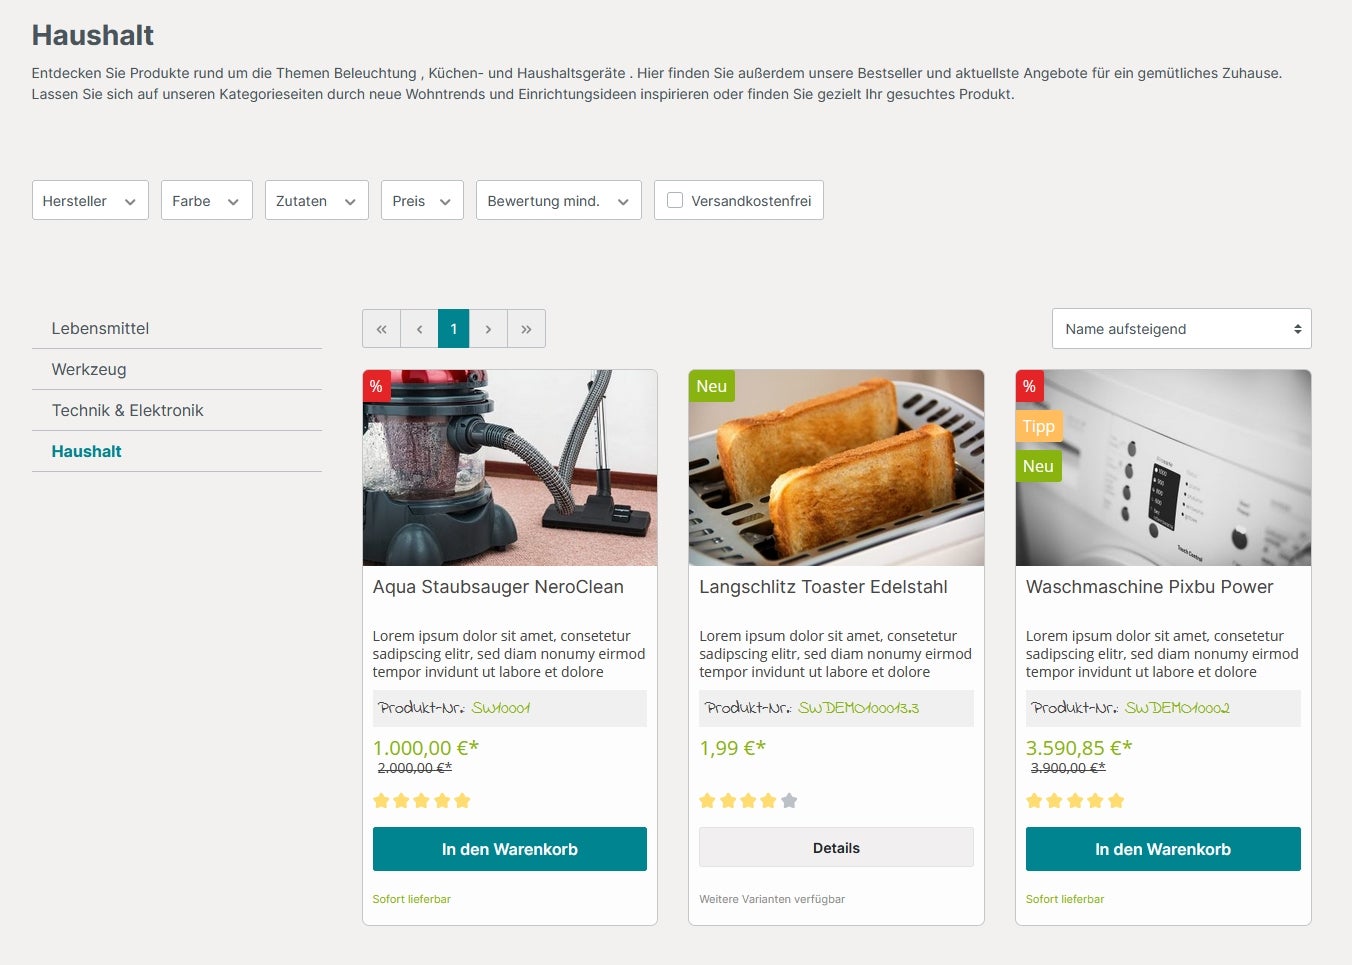This screenshot has width=1352, height=965.
Task: Click the star rating of Aqua Staubsauger
Action: click(x=421, y=800)
